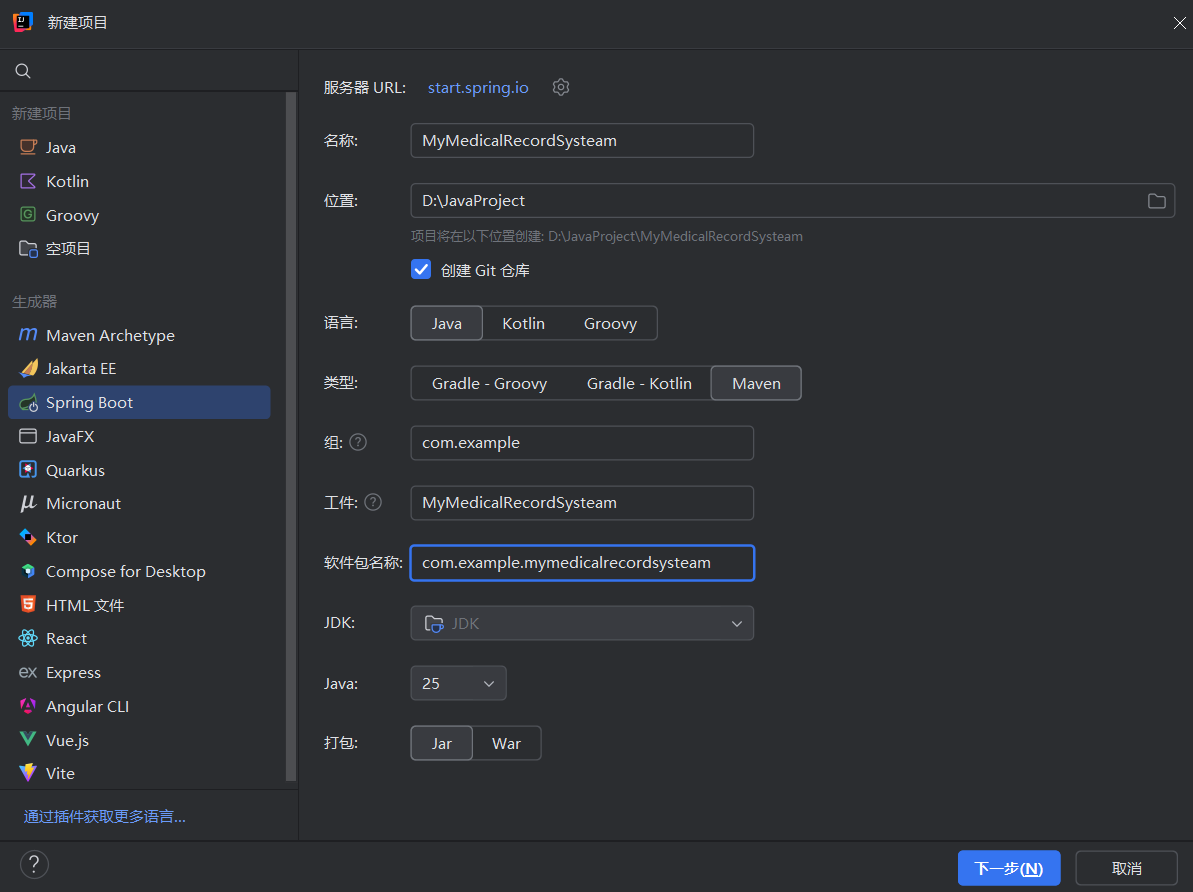Screen dimensions: 1193x892
Task: Select the 空项目 option in the sidebar
Action: 68,248
